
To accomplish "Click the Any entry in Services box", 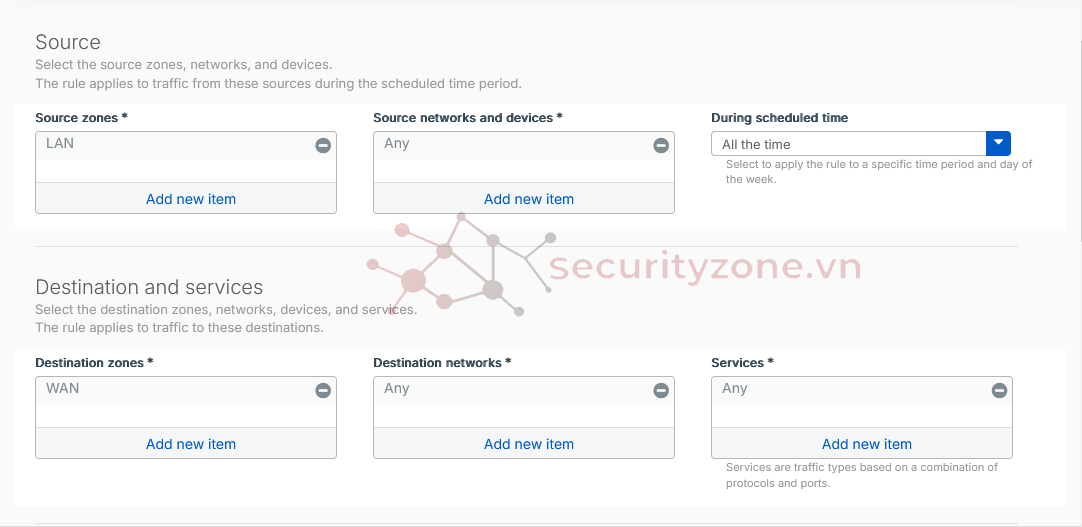I will click(735, 389).
